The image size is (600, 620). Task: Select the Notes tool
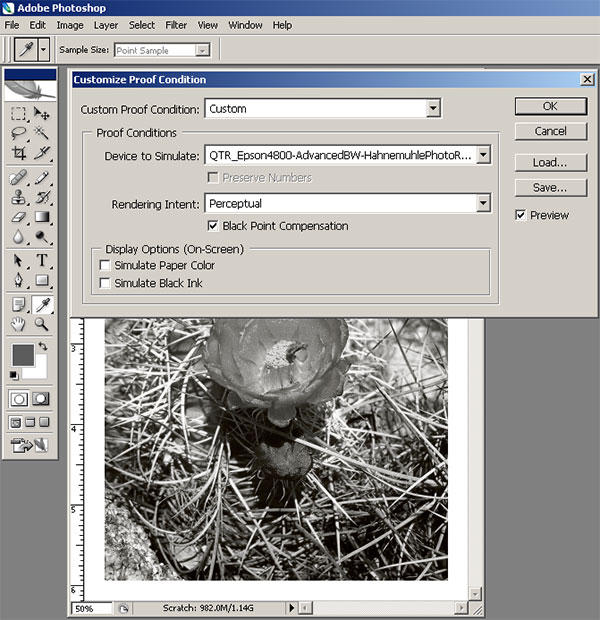(x=18, y=304)
